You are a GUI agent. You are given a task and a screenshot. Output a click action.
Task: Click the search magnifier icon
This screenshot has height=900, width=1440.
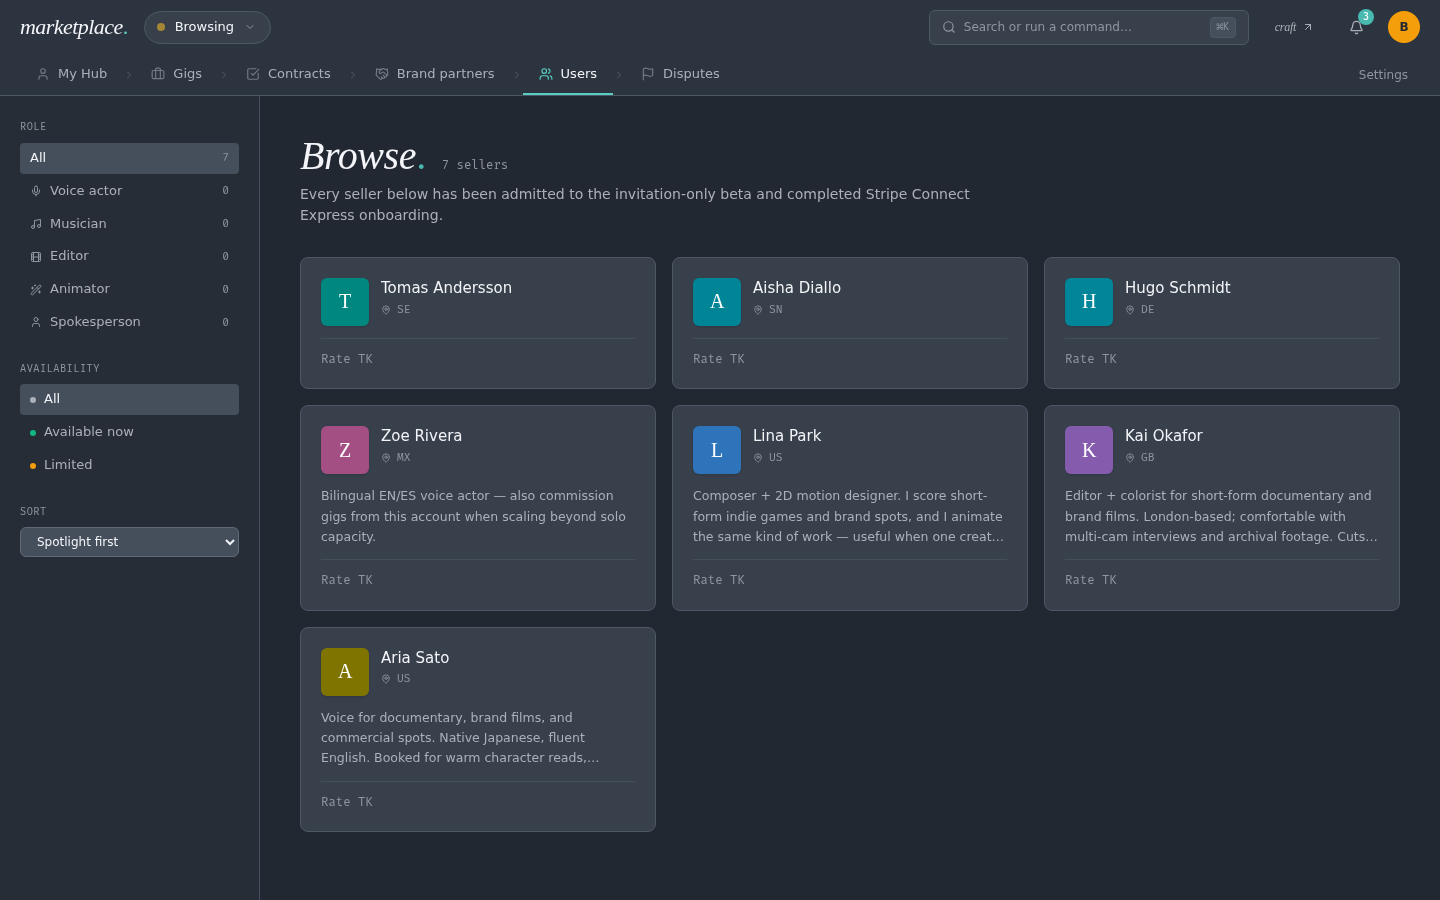[949, 27]
